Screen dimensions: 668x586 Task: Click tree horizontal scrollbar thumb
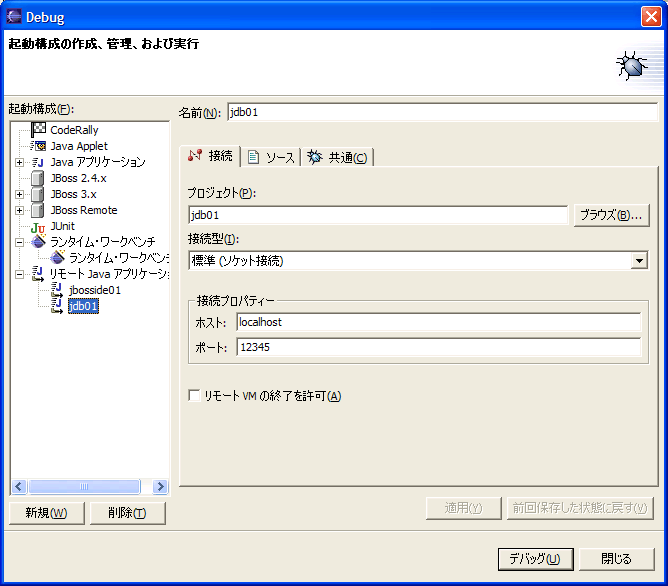click(x=84, y=486)
